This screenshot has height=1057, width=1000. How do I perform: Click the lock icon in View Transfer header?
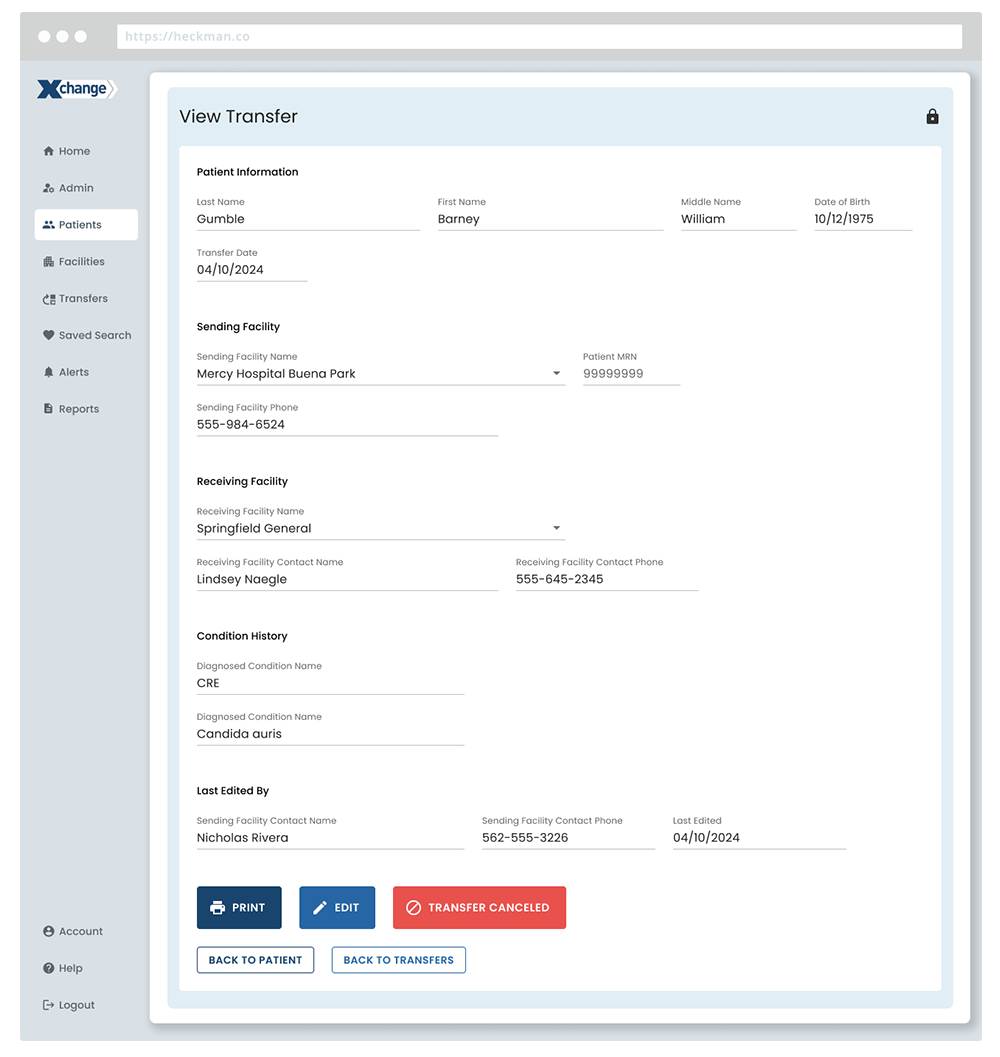coord(932,117)
